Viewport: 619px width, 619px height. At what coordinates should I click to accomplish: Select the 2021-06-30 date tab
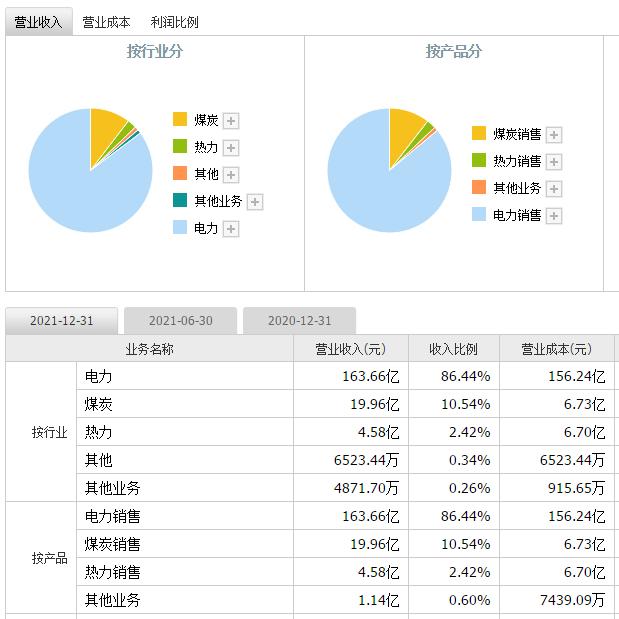point(180,321)
